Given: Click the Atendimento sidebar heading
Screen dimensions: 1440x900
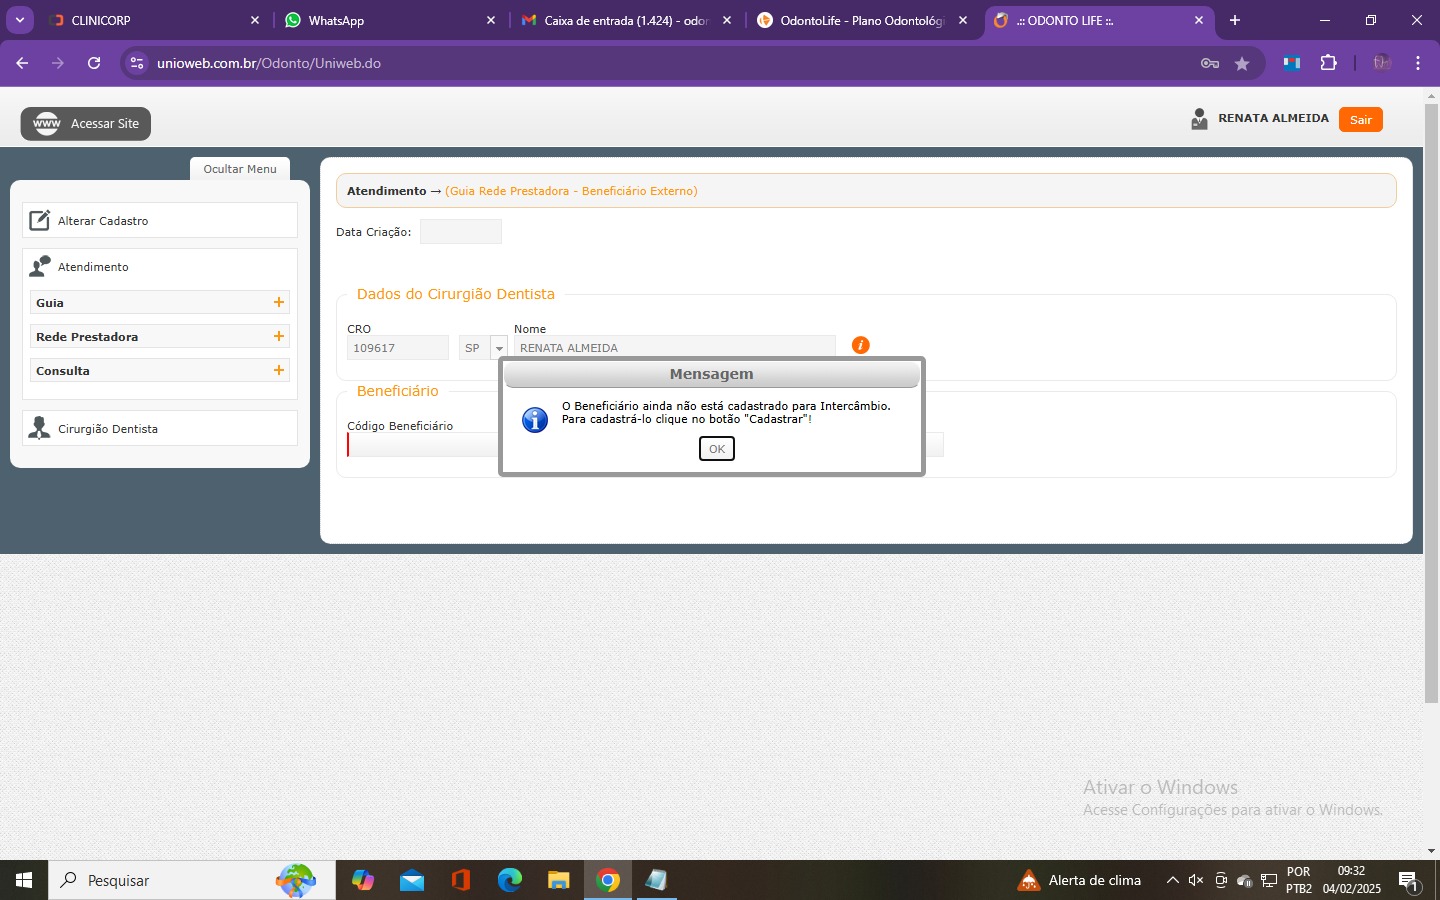Looking at the screenshot, I should pos(93,267).
